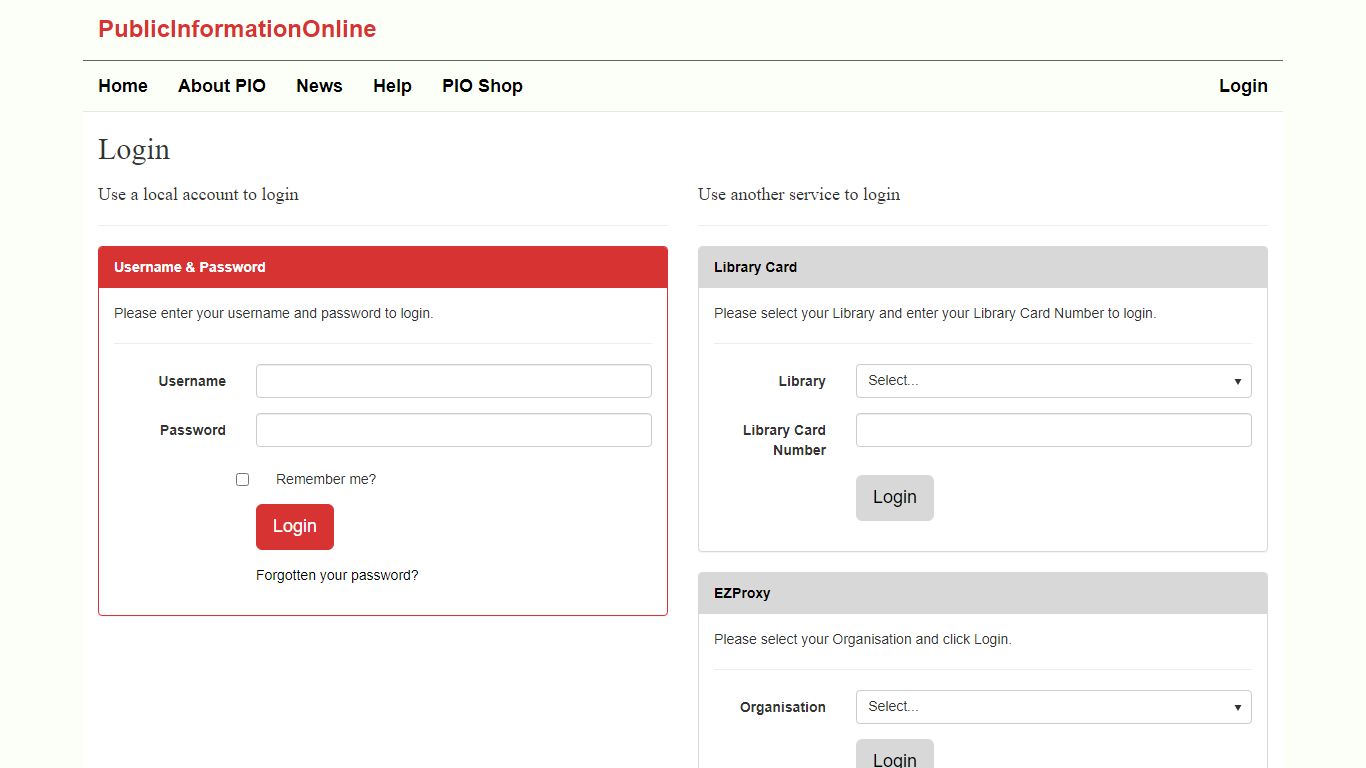The width and height of the screenshot is (1366, 768).
Task: Open the PublicInformationOnline home logo link
Action: coord(237,29)
